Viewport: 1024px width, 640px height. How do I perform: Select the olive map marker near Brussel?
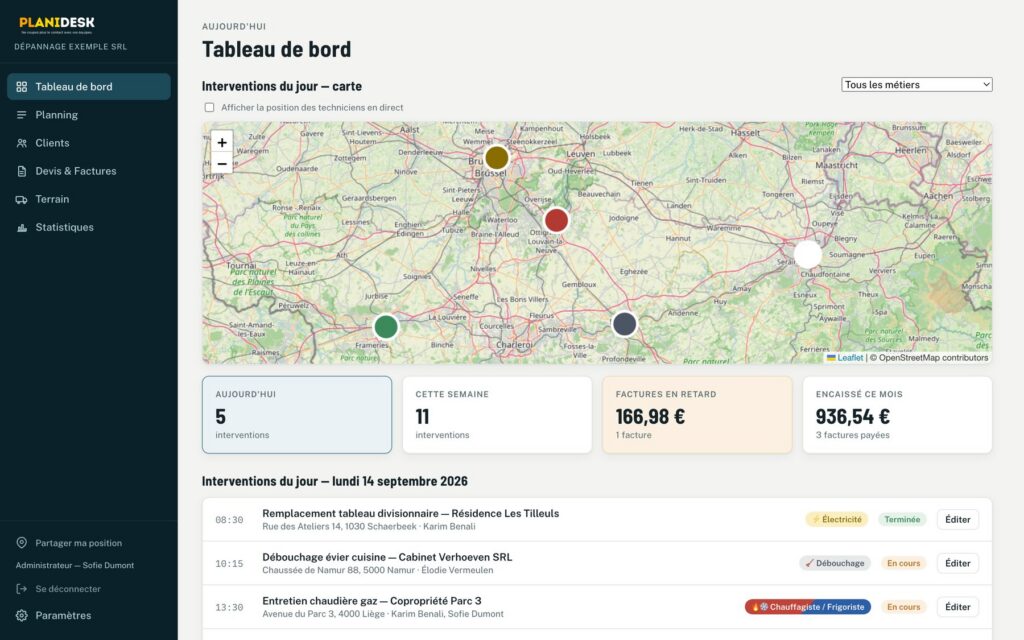497,157
